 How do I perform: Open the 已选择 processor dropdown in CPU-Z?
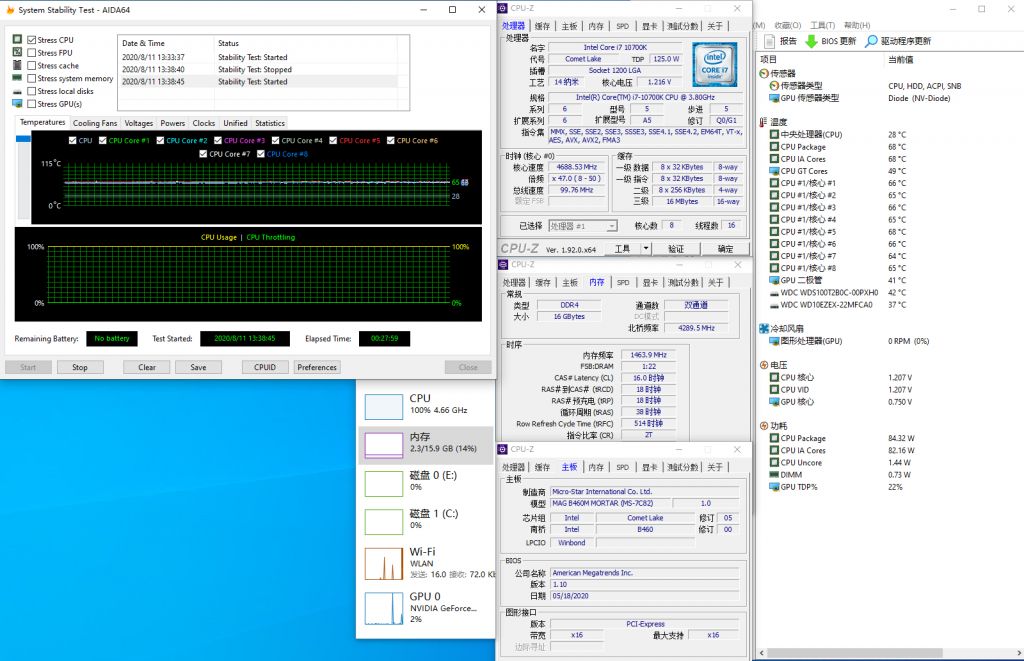[613, 226]
